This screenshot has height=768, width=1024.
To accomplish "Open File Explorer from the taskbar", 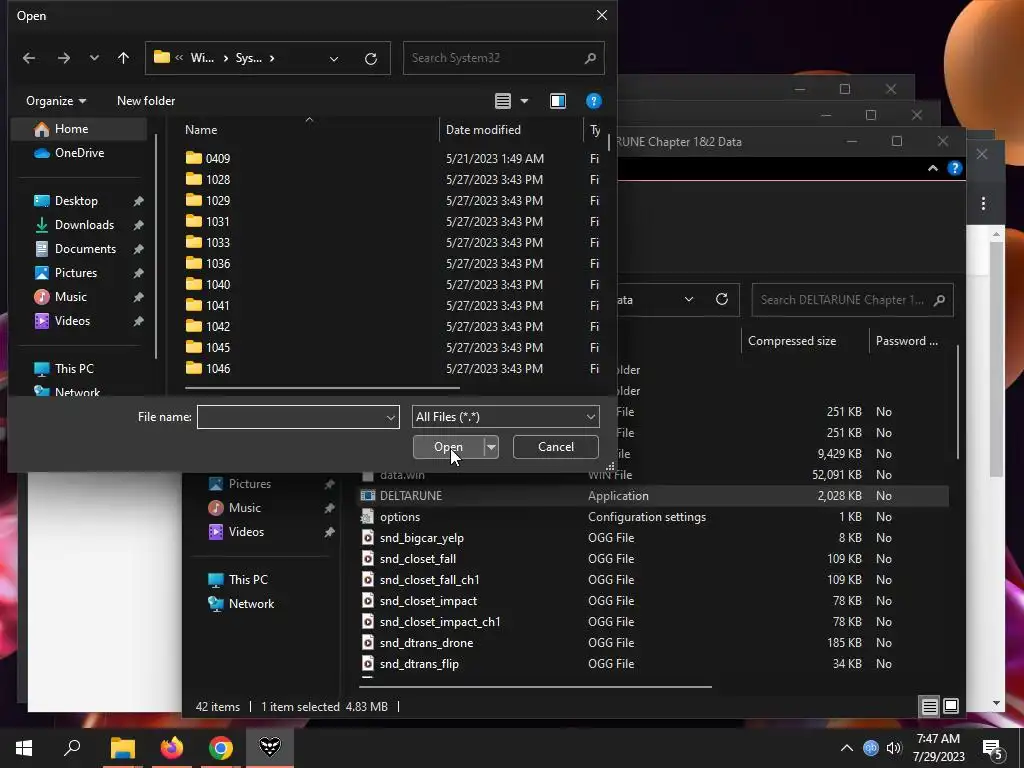I will click(122, 748).
